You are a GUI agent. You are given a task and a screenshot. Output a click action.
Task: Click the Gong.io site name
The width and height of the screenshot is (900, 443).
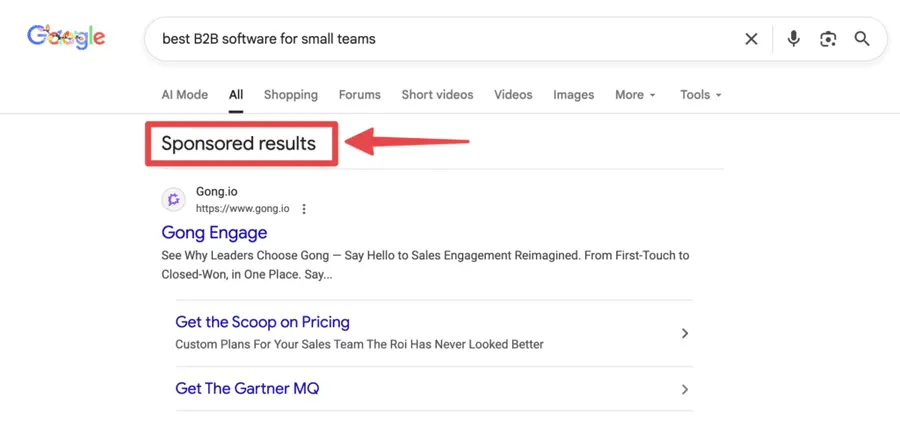coord(216,192)
